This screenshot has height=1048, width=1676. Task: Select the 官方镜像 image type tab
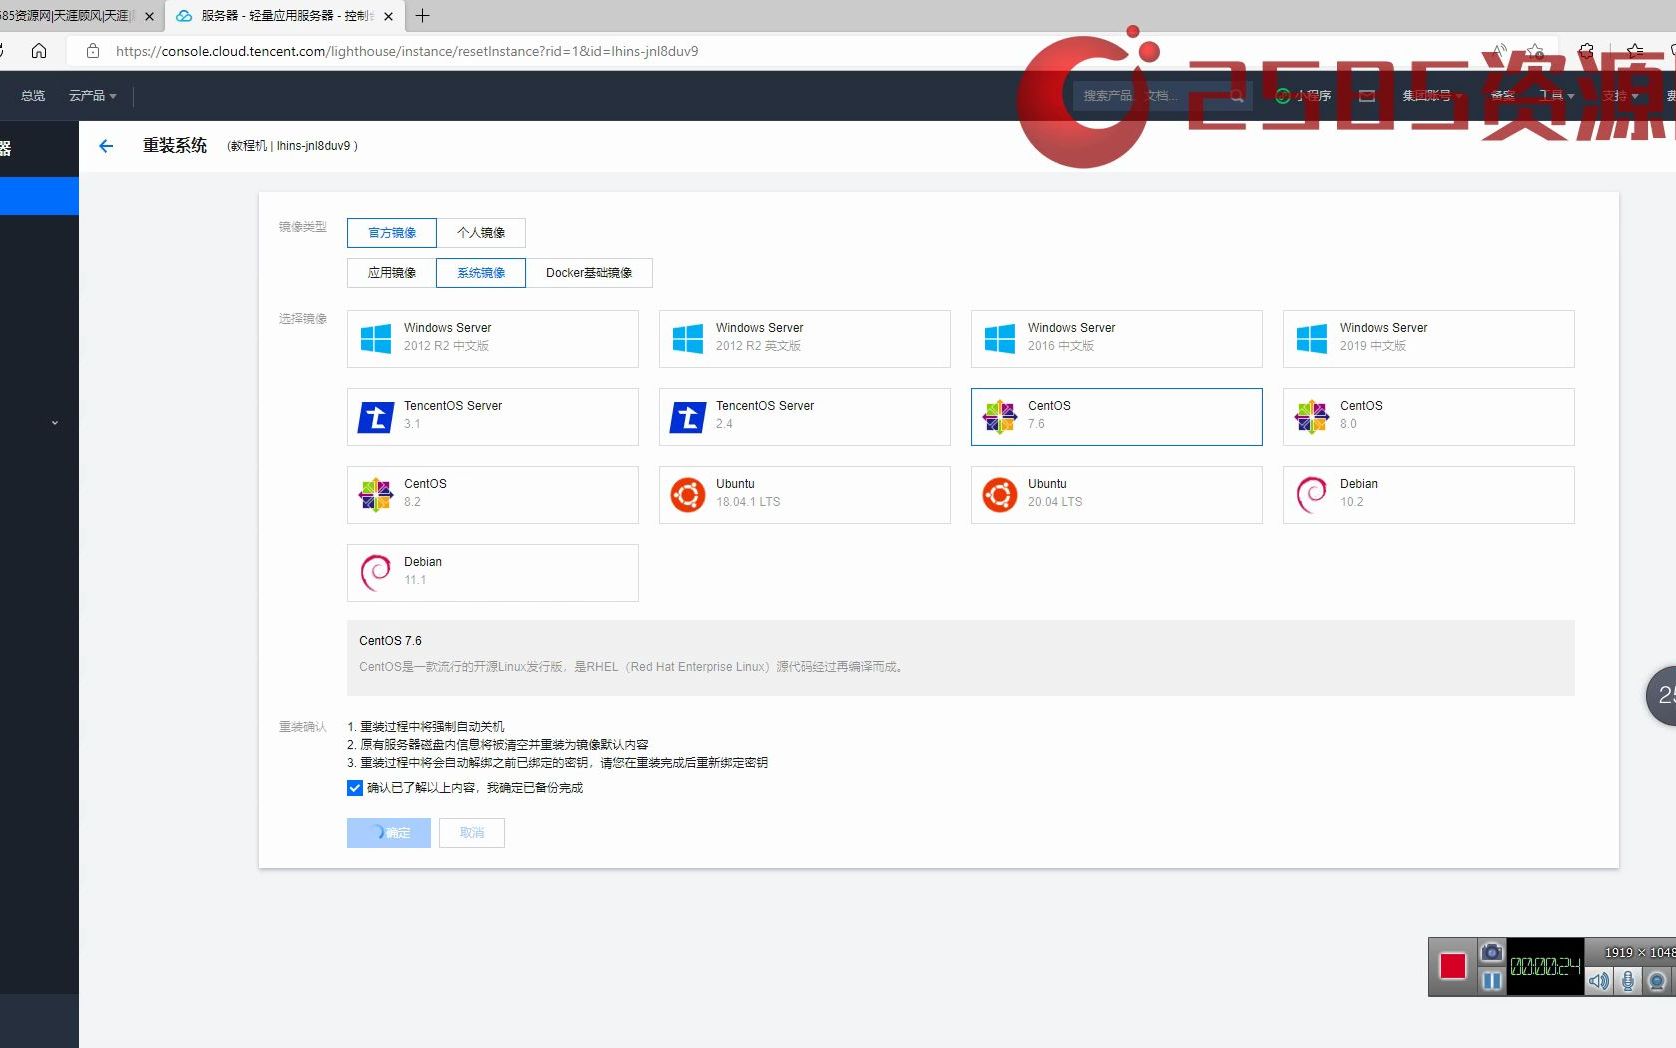click(392, 233)
